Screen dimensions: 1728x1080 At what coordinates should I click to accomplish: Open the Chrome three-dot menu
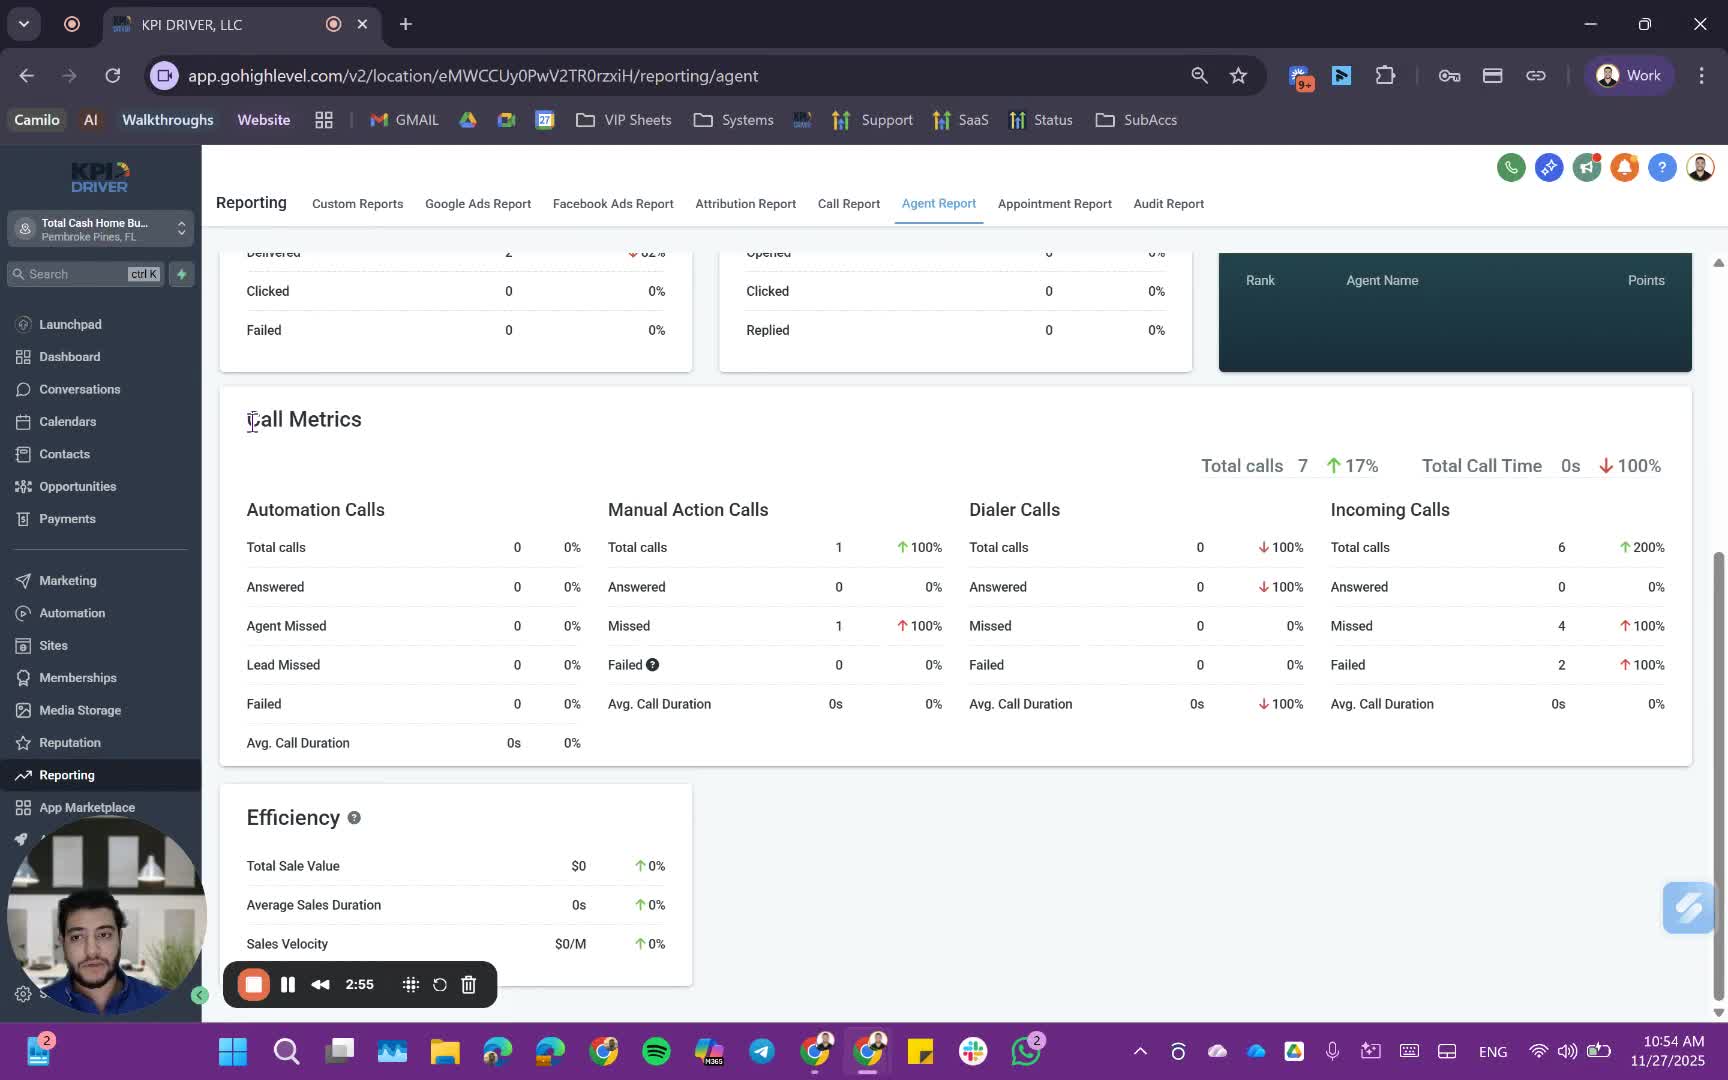pos(1701,76)
